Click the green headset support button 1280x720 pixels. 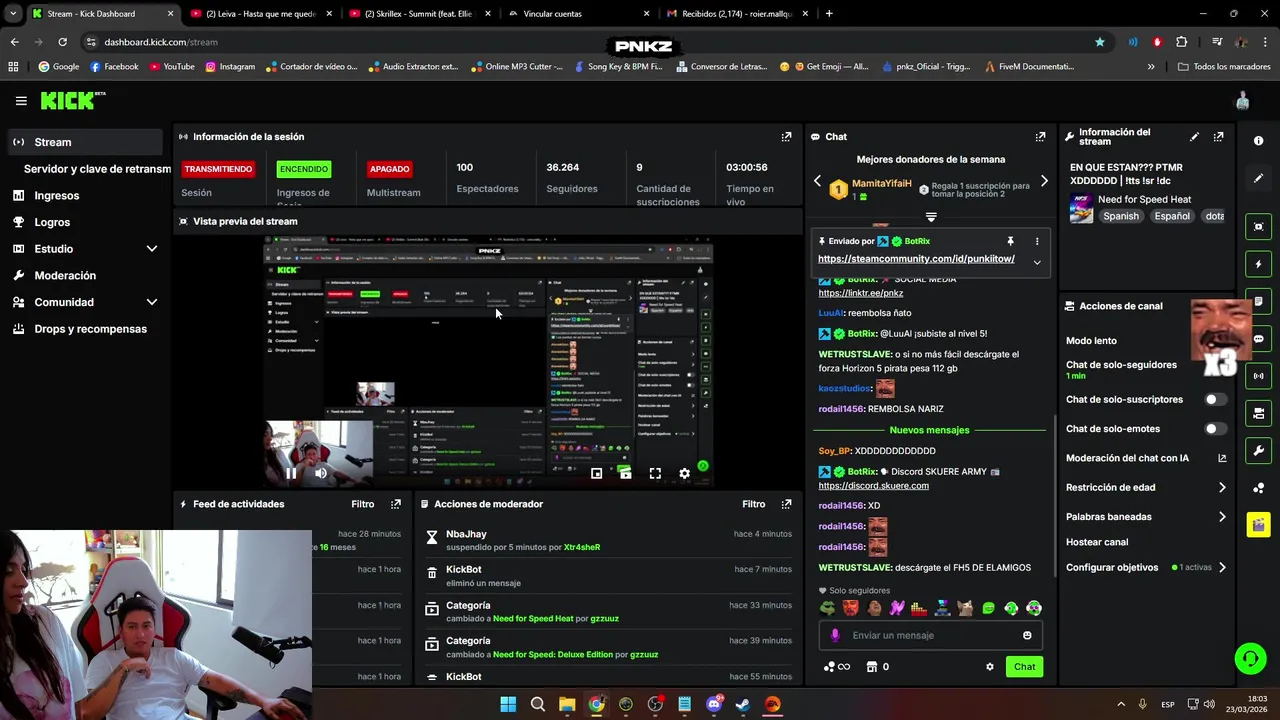tap(1250, 658)
